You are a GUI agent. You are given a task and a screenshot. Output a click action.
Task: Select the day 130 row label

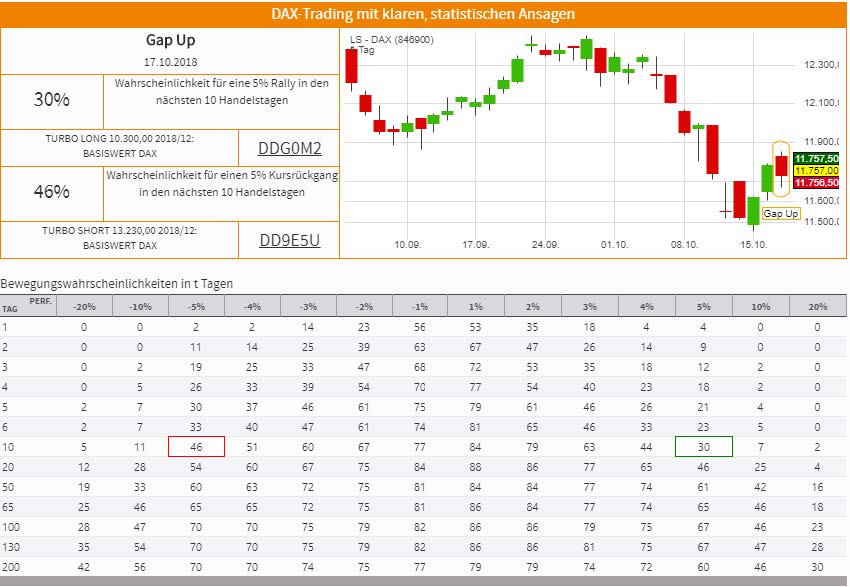tap(11, 547)
